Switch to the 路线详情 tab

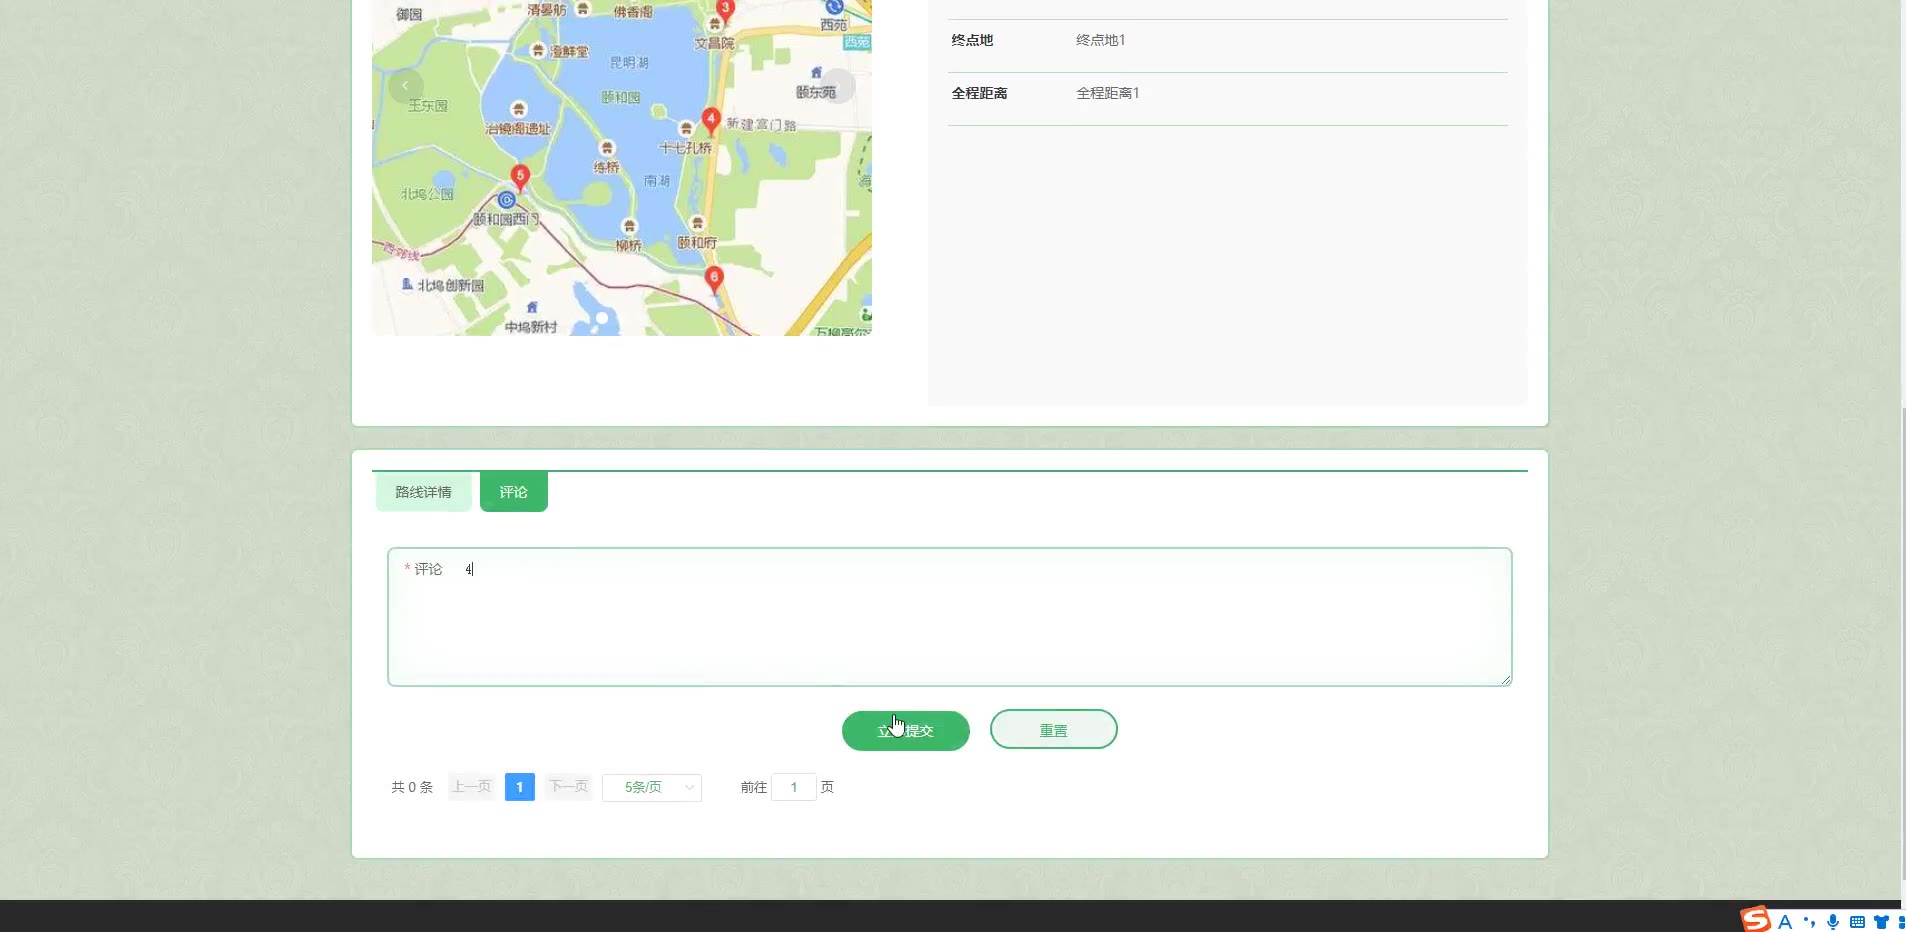tap(423, 492)
